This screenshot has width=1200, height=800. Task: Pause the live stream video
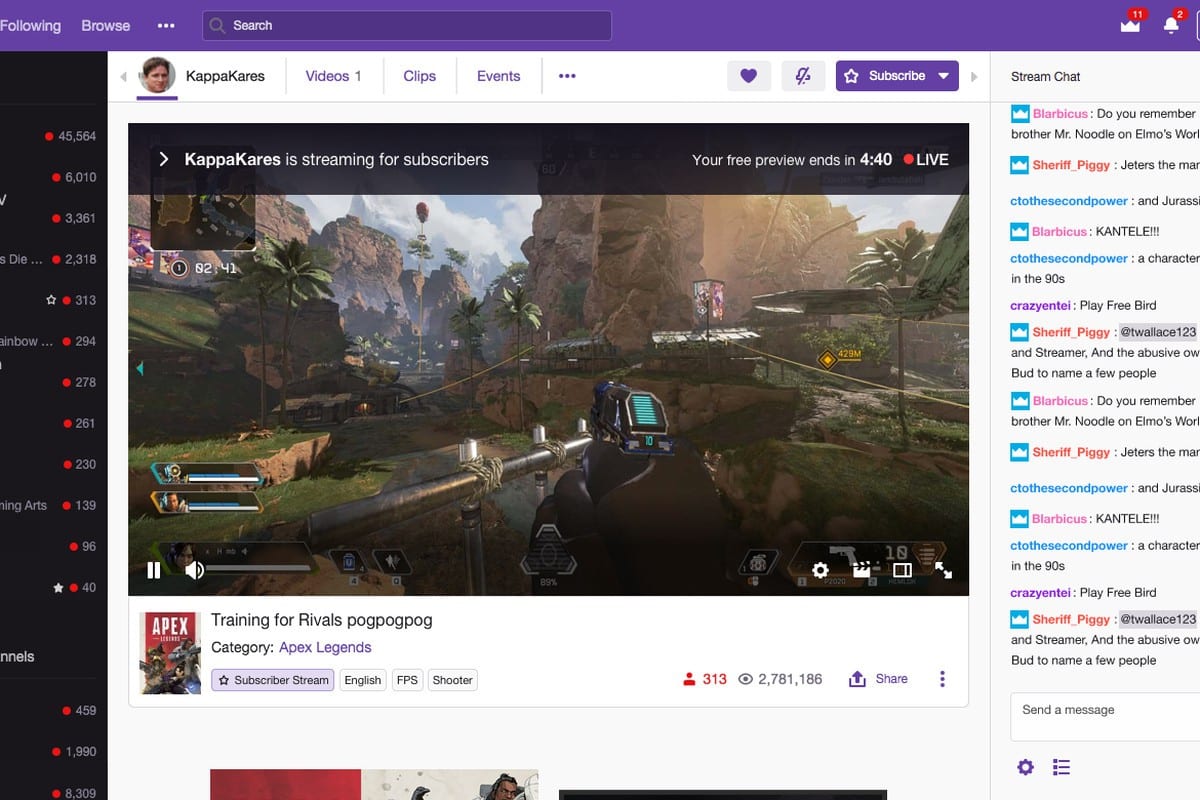click(x=154, y=570)
